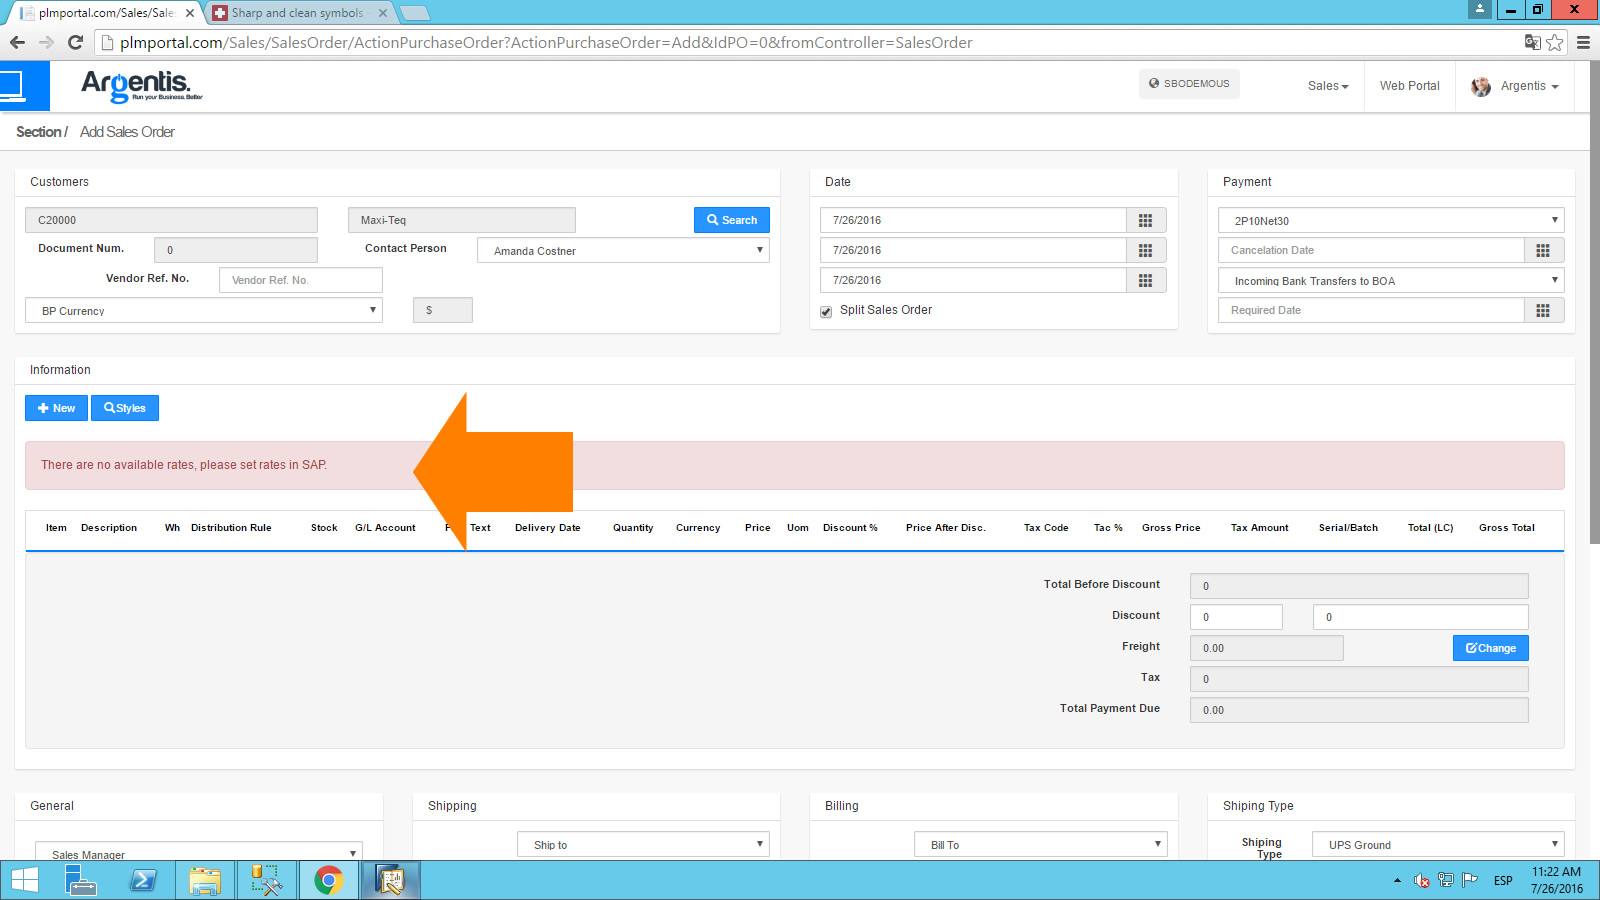The width and height of the screenshot is (1600, 900).
Task: Add a new item with New button
Action: [x=56, y=408]
